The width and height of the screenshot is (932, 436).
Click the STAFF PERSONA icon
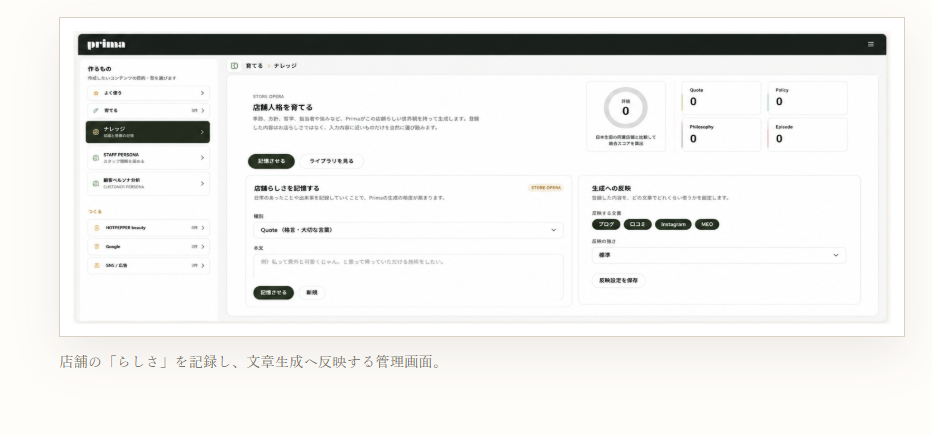tap(96, 157)
